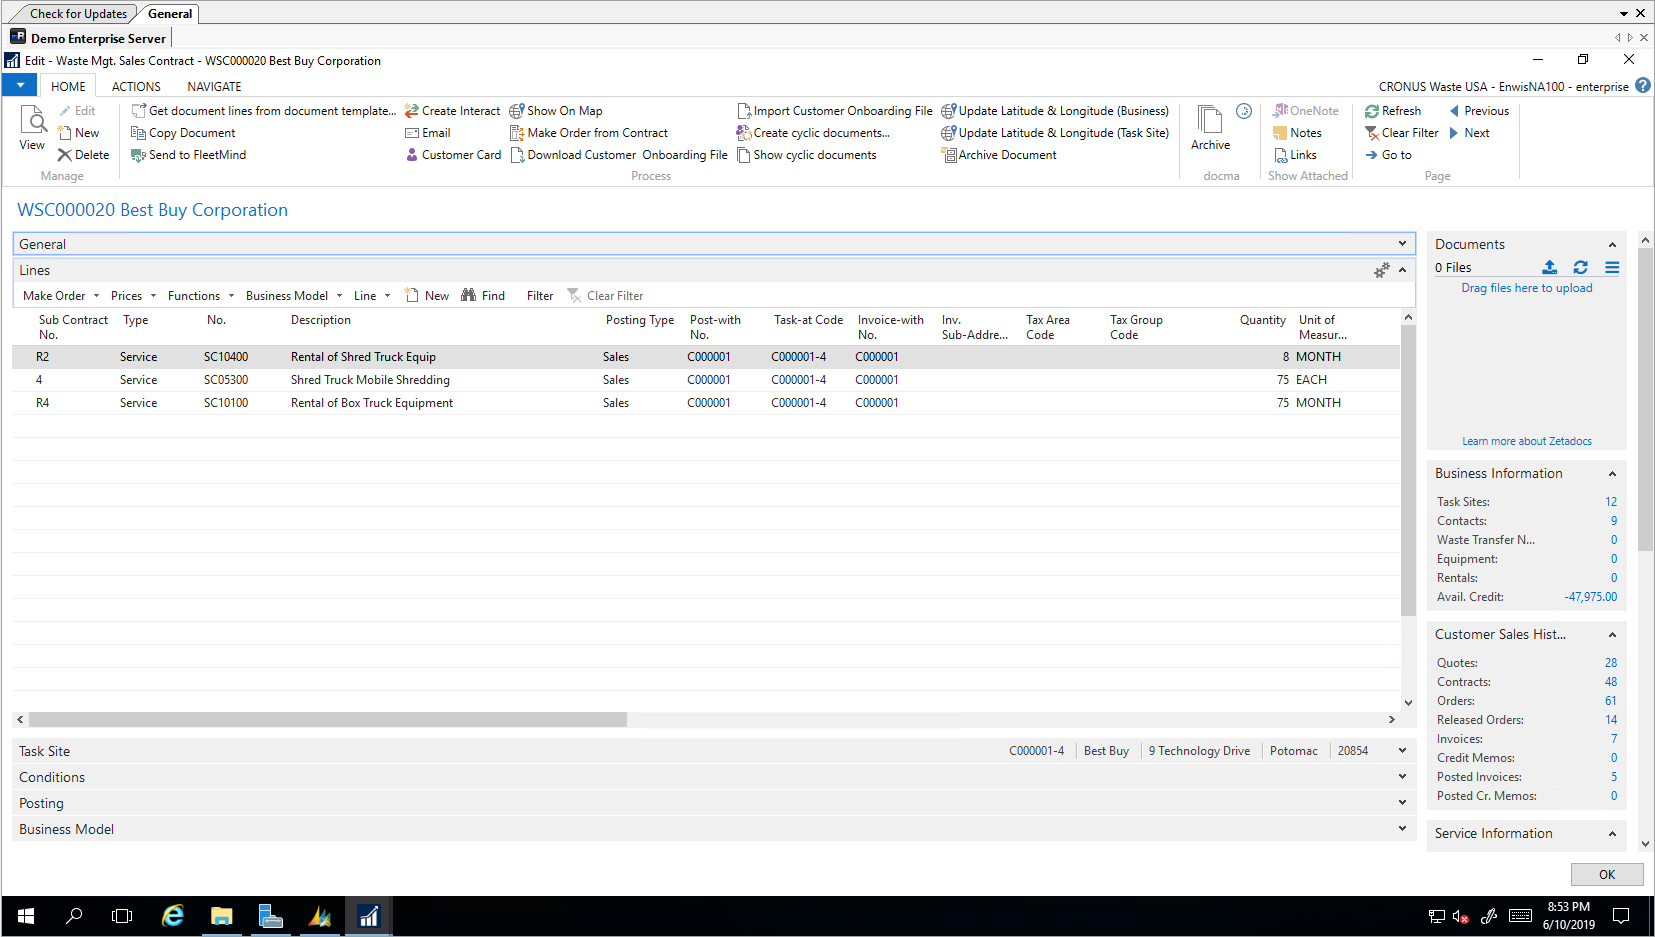Open the Make Order dropdown
This screenshot has height=937, width=1655.
61,296
